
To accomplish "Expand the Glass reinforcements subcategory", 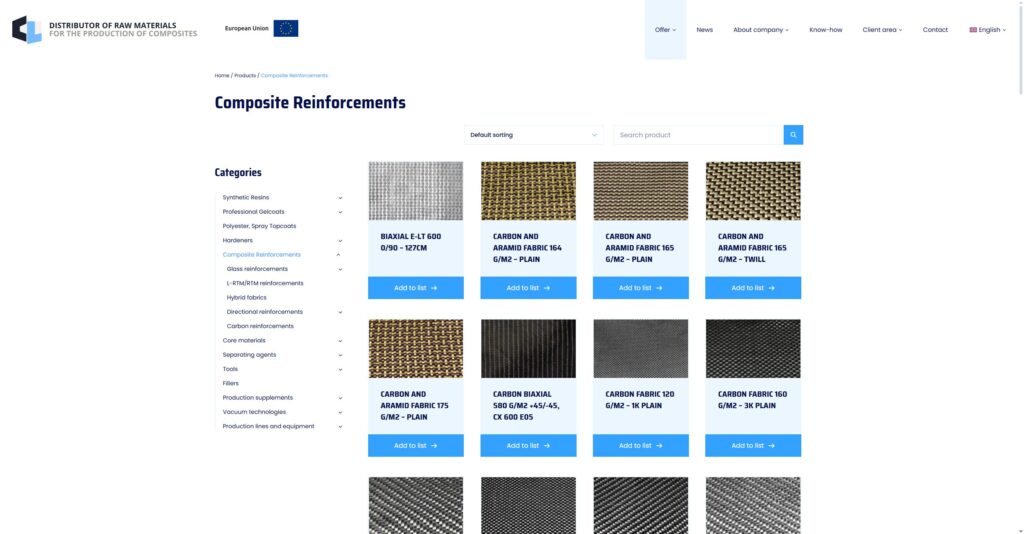I will [340, 269].
